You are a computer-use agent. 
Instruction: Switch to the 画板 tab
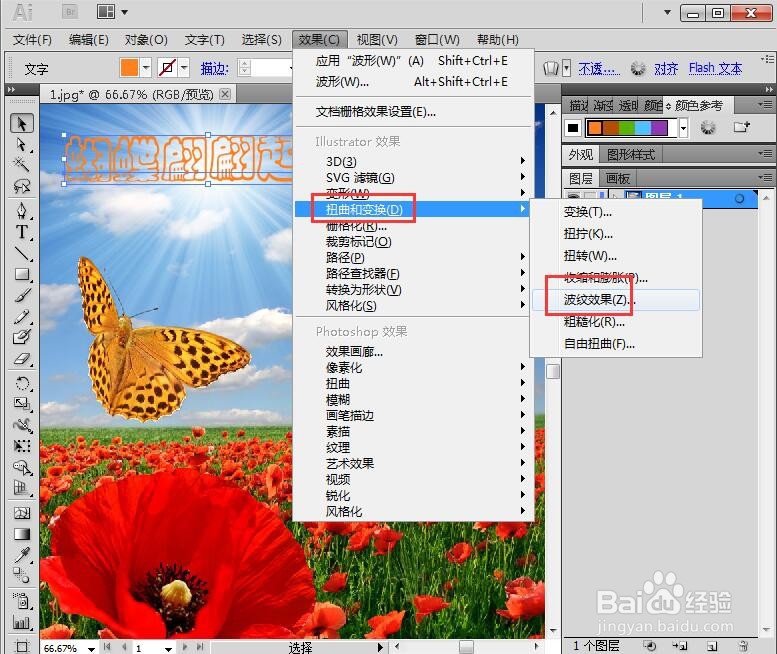pyautogui.click(x=618, y=178)
